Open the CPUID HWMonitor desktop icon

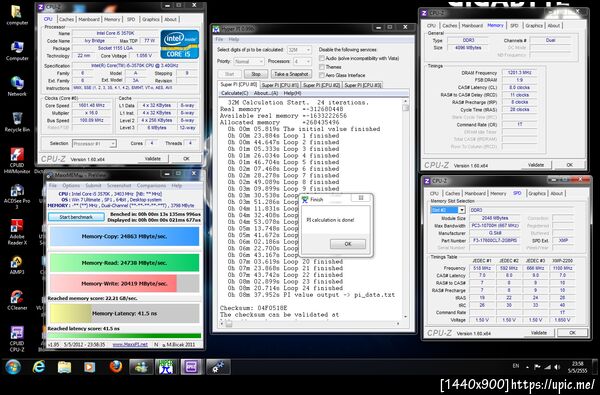point(17,160)
